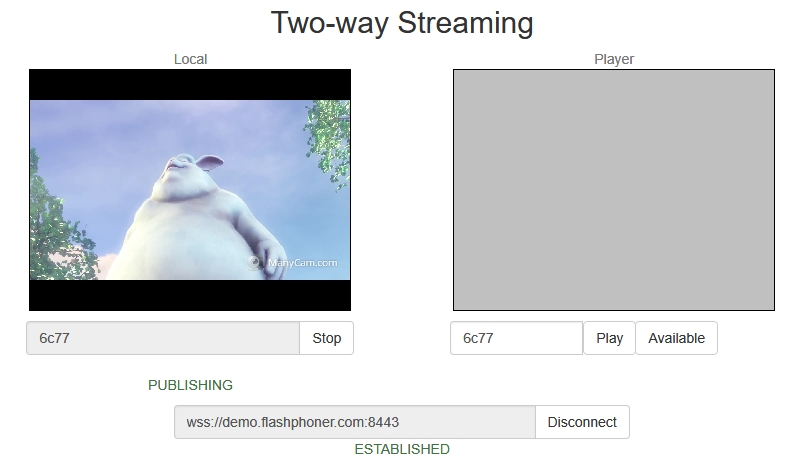Click the Player label above gray box
The image size is (803, 467).
point(614,59)
